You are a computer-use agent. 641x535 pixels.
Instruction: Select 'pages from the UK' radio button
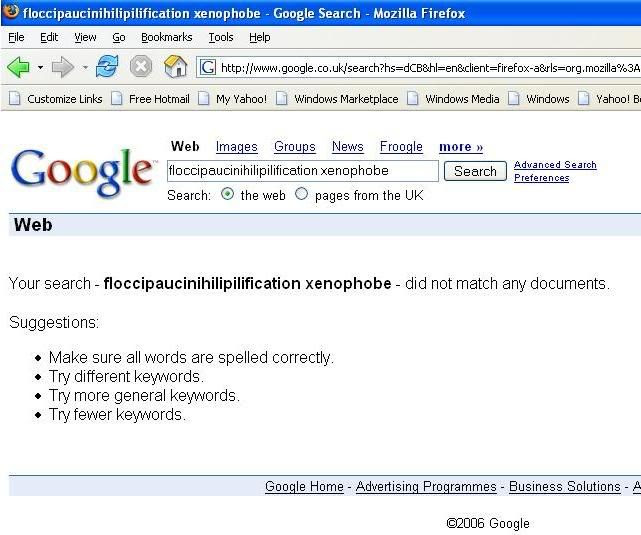(301, 194)
